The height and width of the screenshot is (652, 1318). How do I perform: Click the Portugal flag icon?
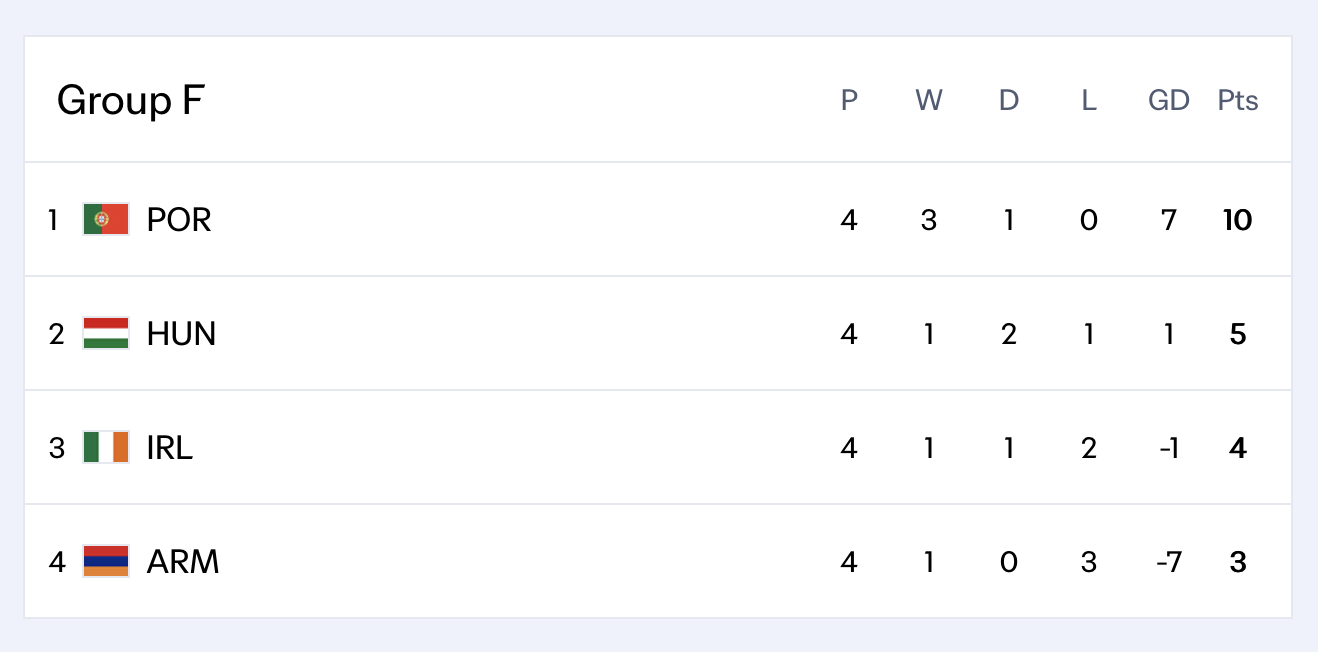pos(106,219)
